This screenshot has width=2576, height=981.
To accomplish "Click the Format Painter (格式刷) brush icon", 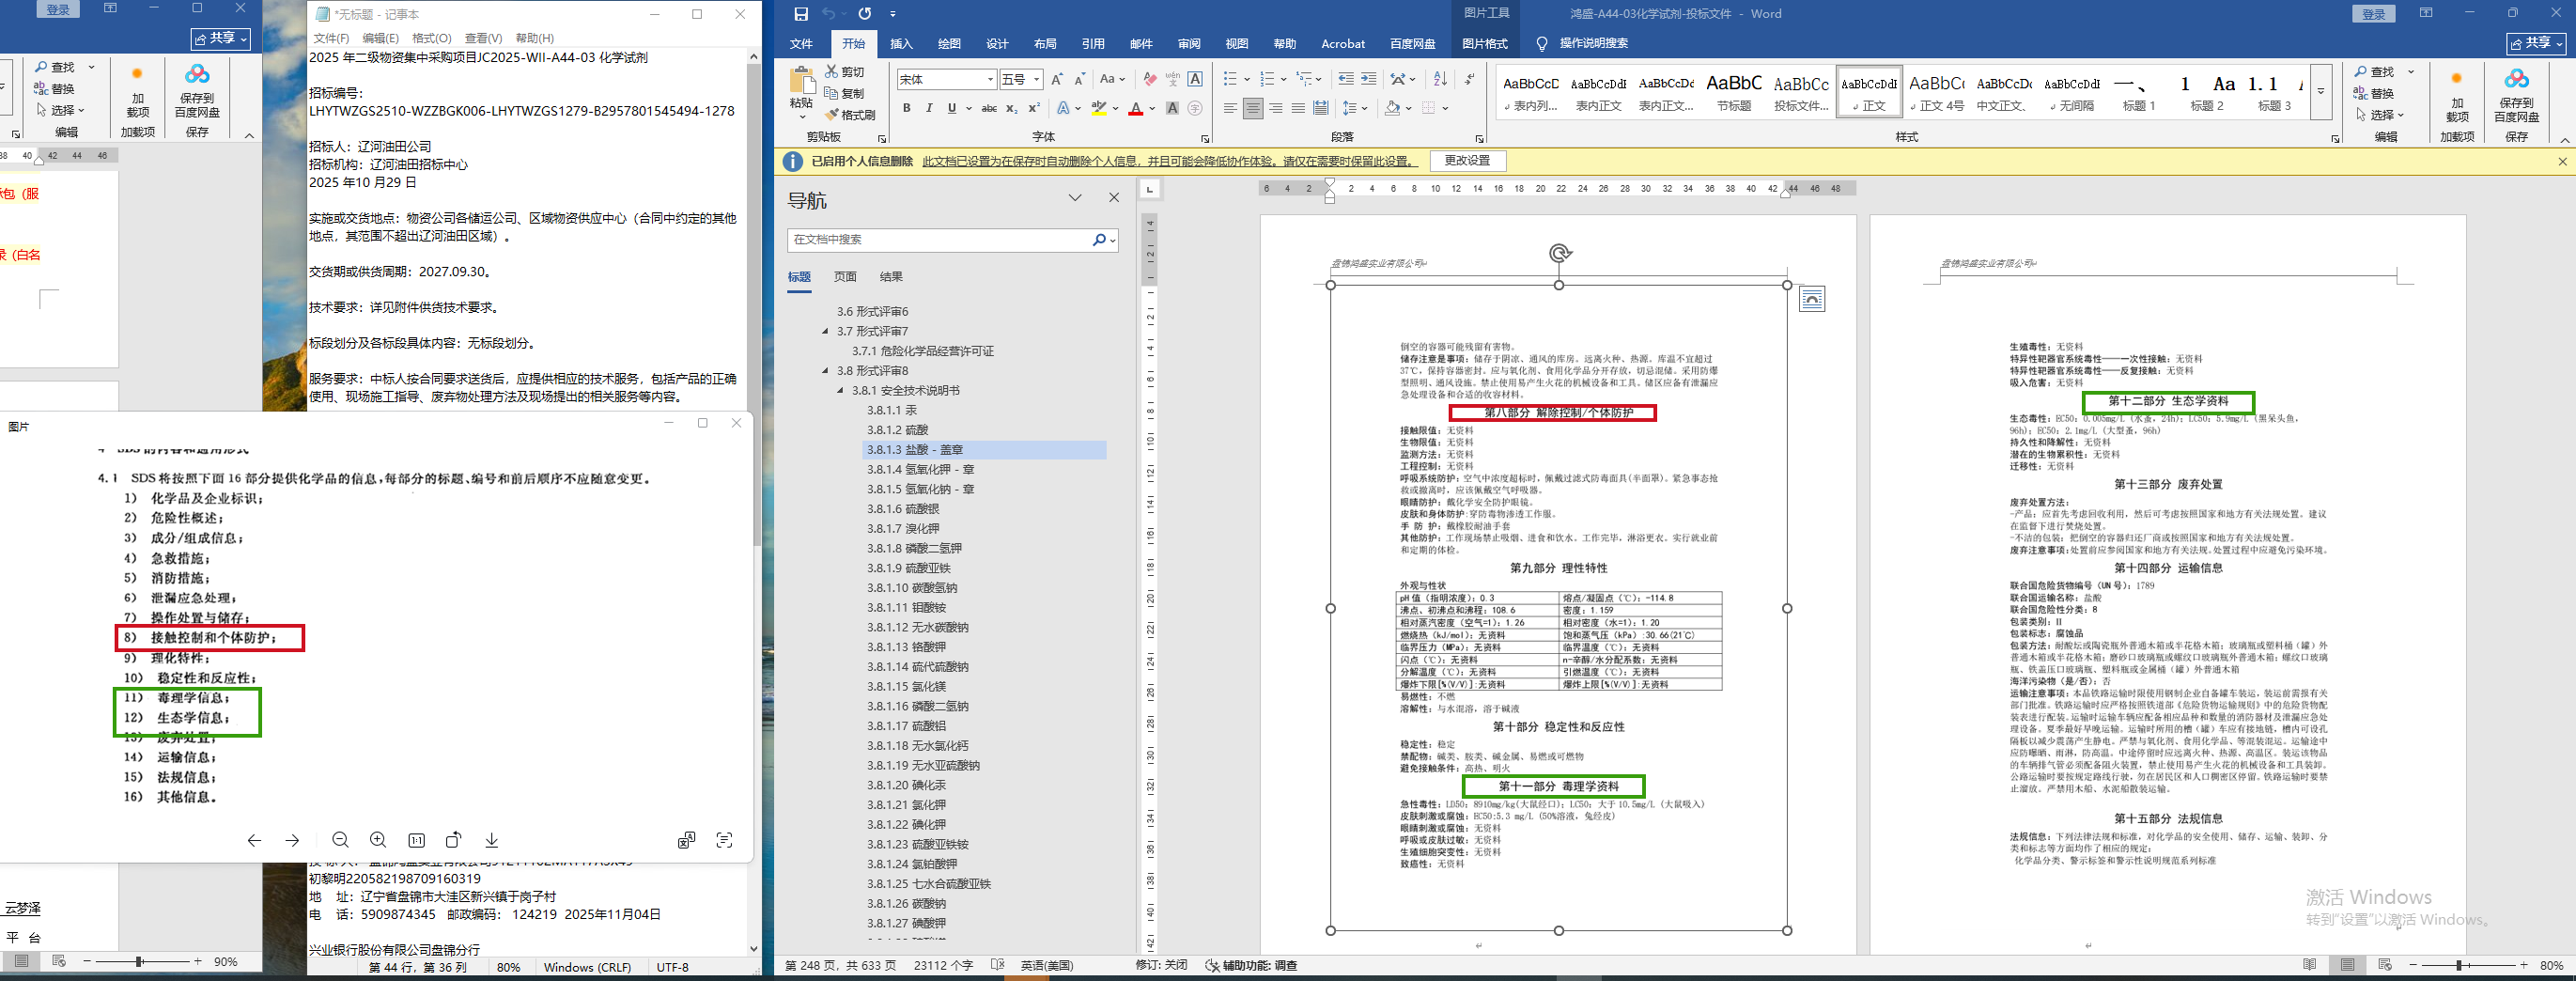I will [x=831, y=115].
